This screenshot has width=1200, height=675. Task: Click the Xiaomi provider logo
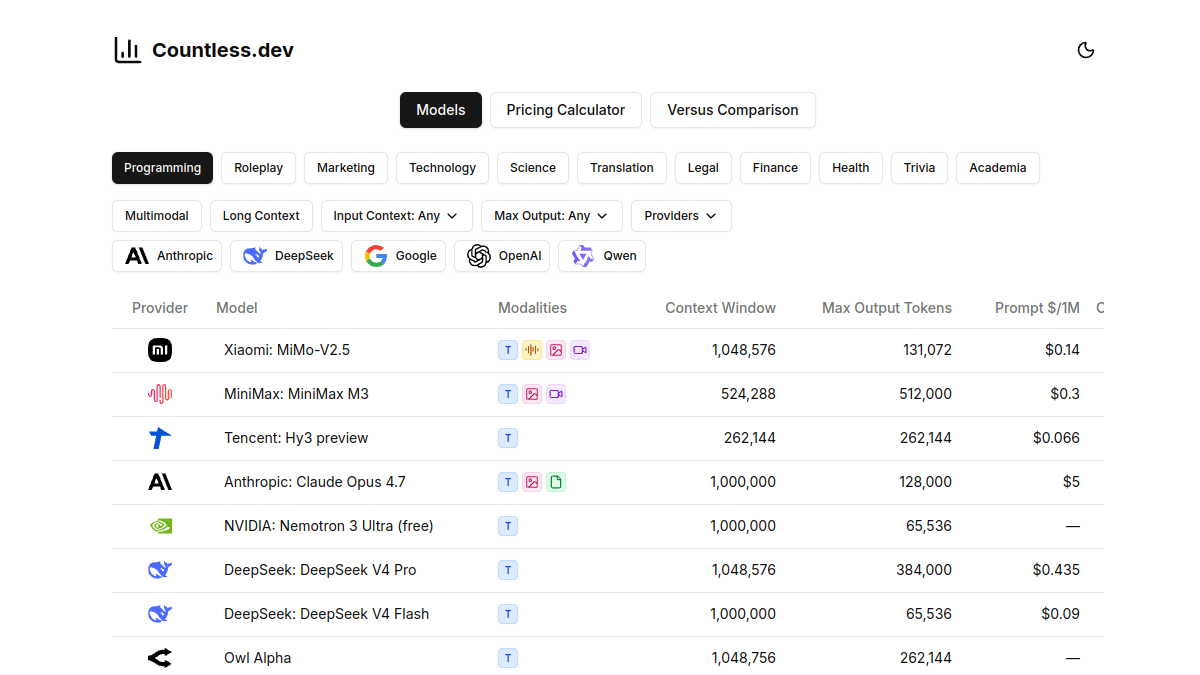[160, 350]
